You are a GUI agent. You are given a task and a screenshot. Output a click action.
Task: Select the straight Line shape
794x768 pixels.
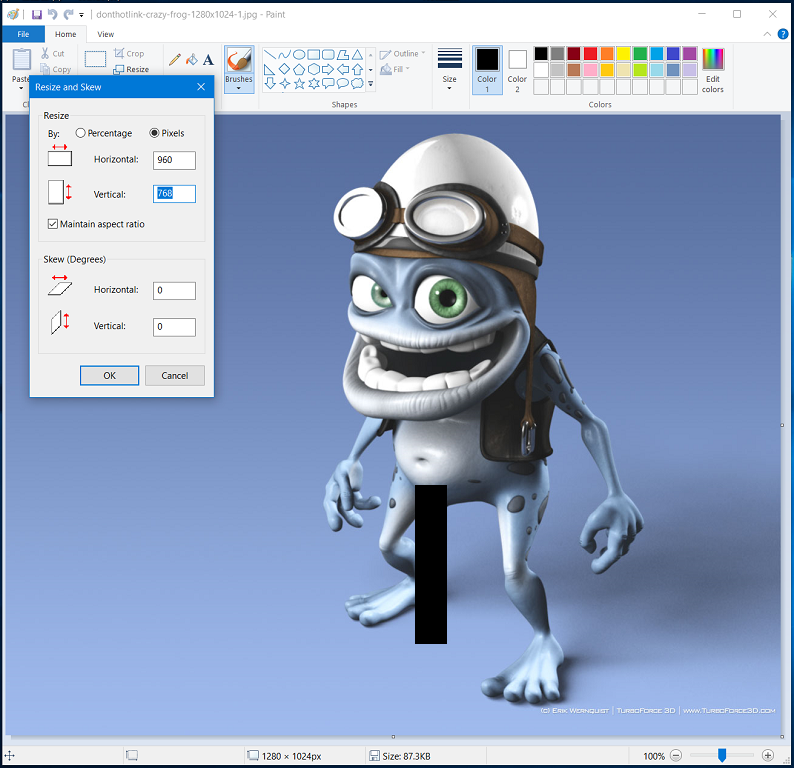point(270,55)
